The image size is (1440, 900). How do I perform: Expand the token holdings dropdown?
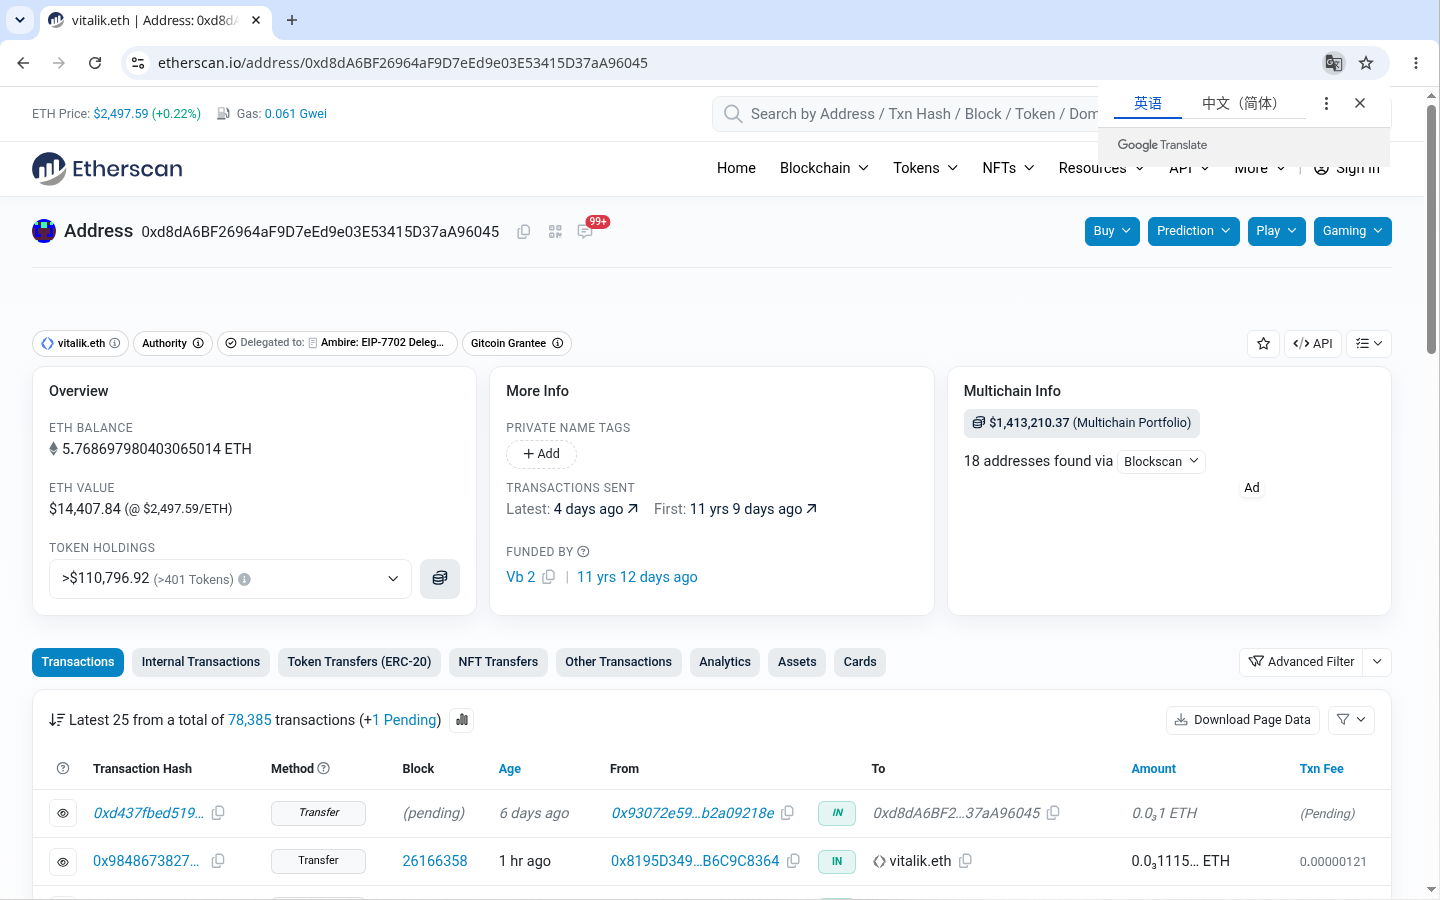click(x=230, y=579)
